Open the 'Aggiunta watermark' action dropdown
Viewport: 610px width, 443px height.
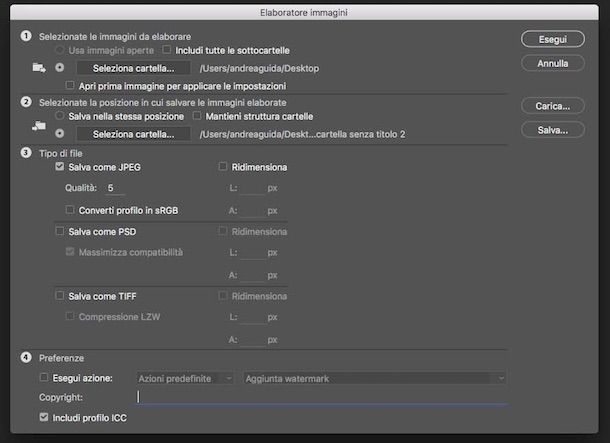[374, 378]
